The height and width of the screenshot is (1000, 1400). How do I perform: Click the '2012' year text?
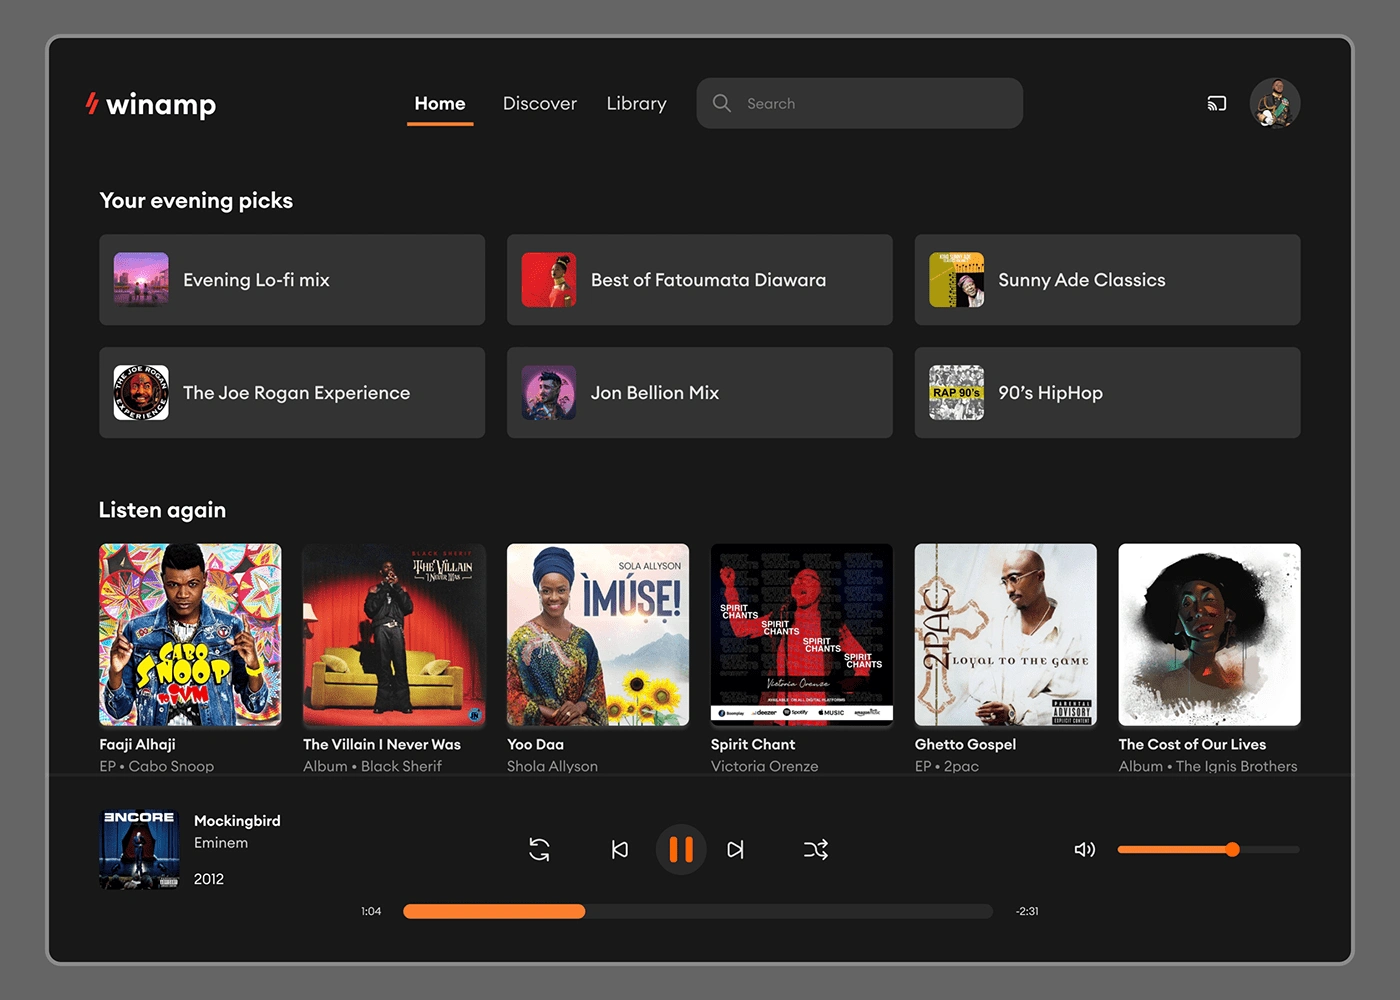coord(209,879)
